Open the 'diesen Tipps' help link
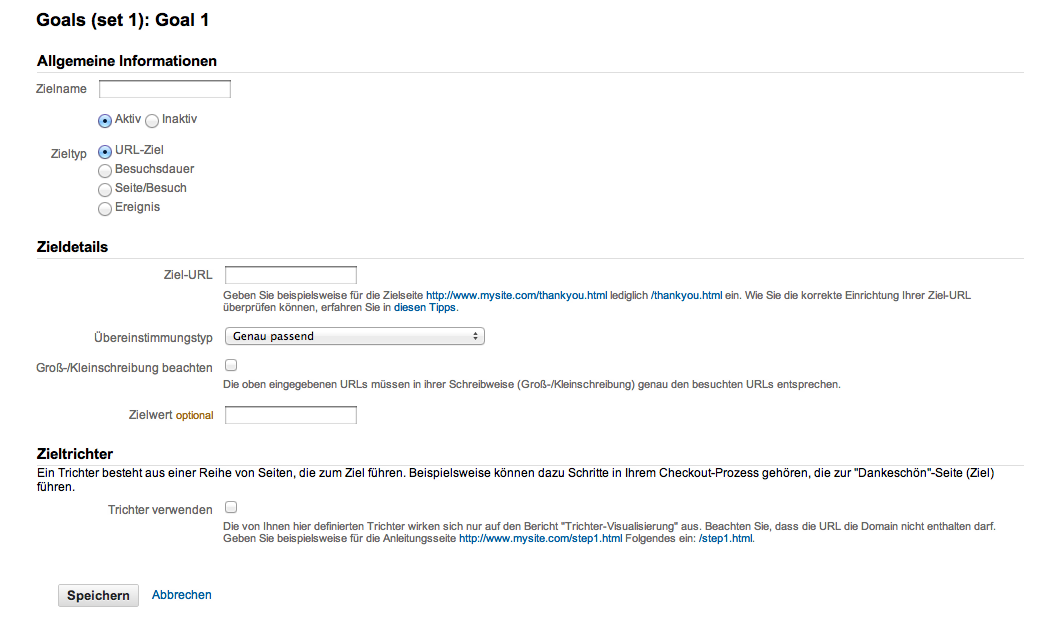The image size is (1049, 625). 425,308
